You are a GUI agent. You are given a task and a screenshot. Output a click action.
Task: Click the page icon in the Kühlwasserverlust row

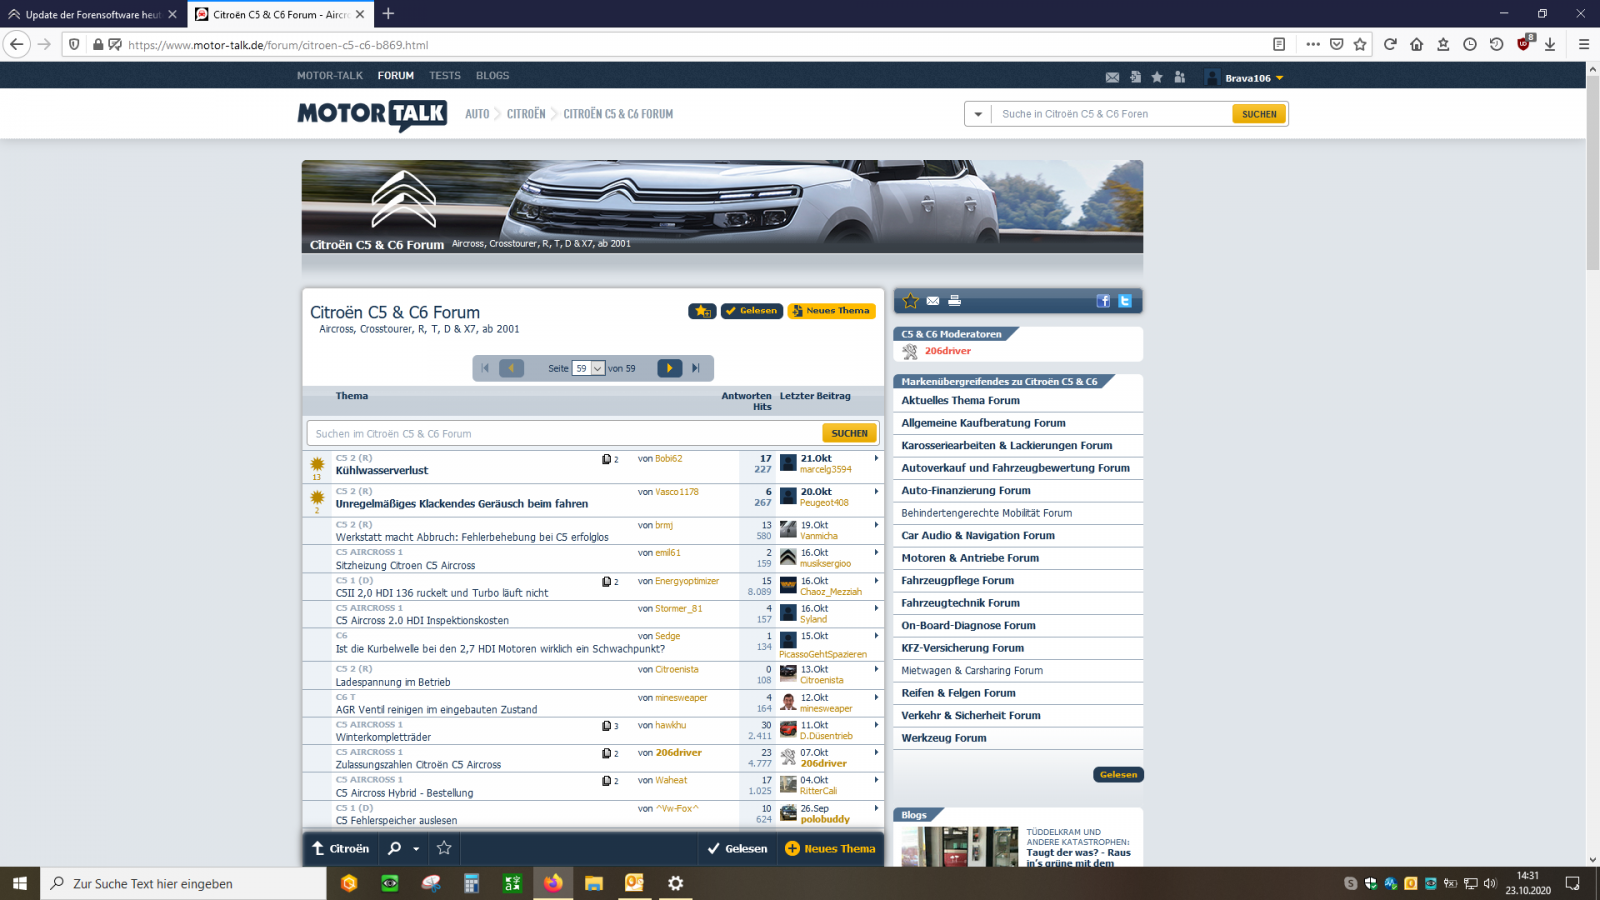606,459
